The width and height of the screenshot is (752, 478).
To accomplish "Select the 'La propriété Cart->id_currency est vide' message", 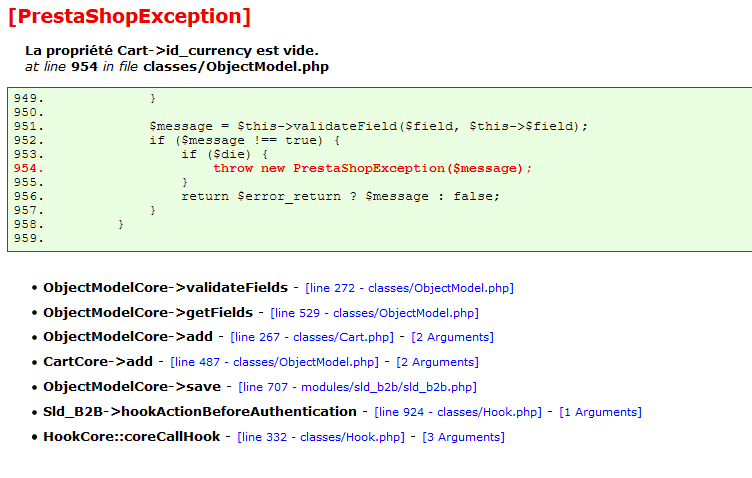I will pos(172,50).
